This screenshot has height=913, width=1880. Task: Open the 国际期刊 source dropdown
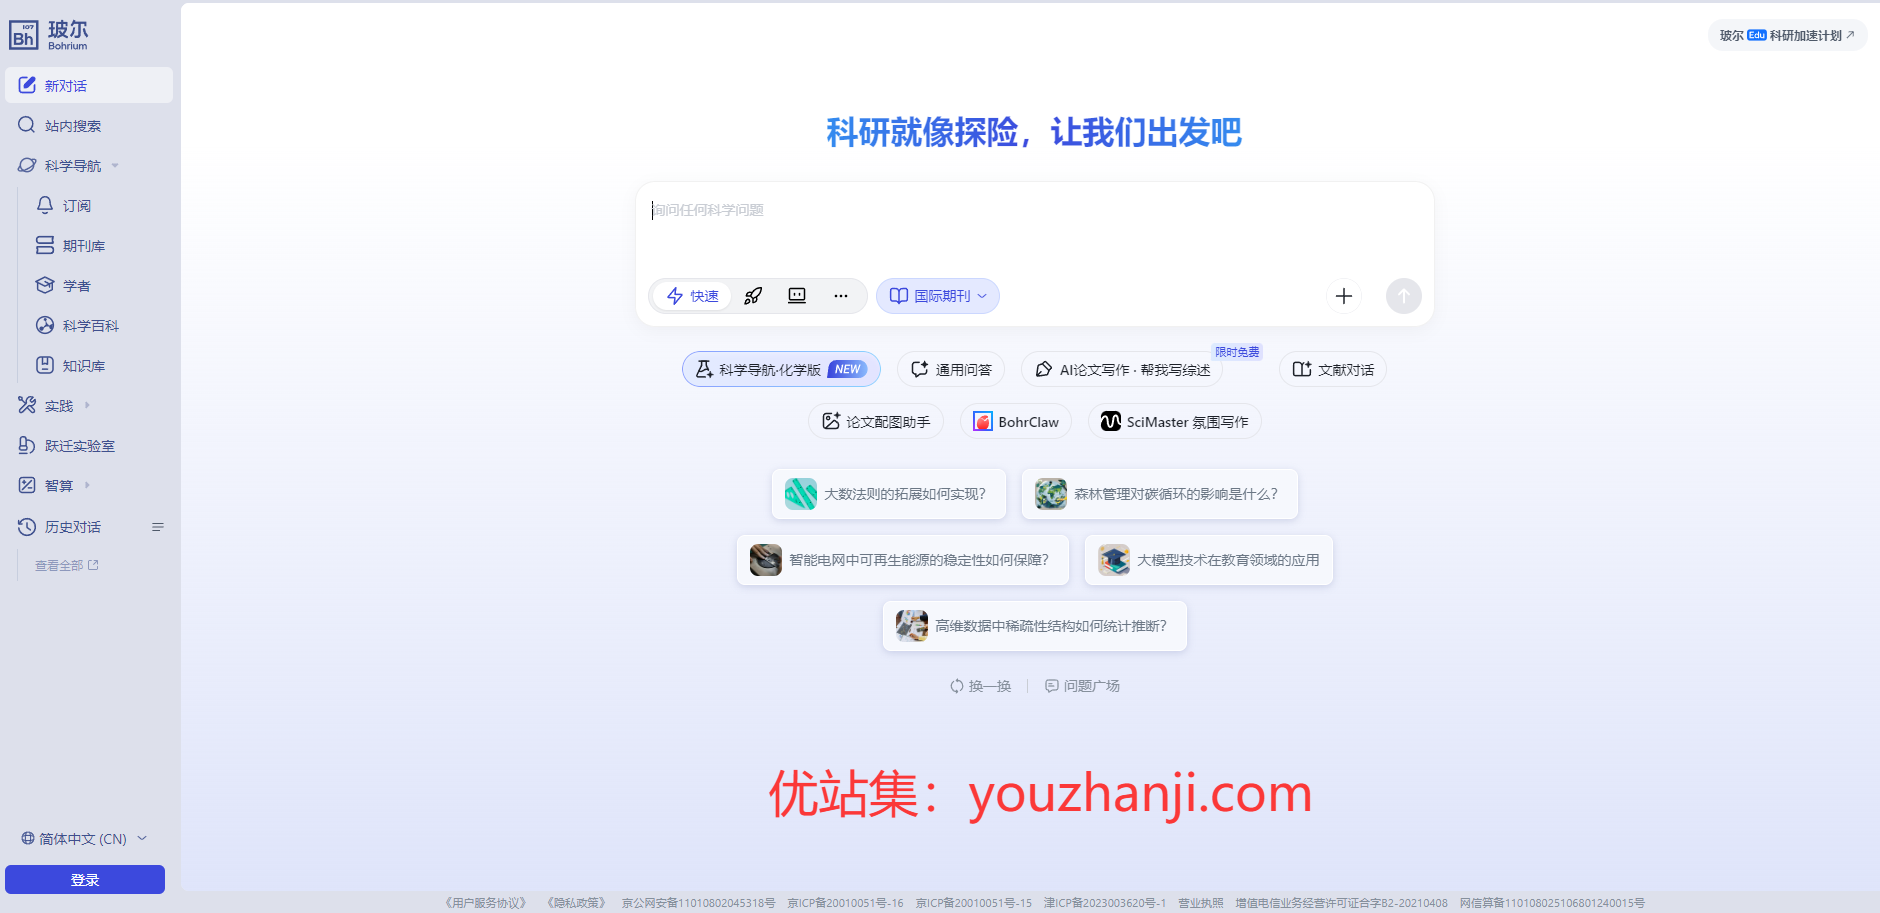click(938, 296)
